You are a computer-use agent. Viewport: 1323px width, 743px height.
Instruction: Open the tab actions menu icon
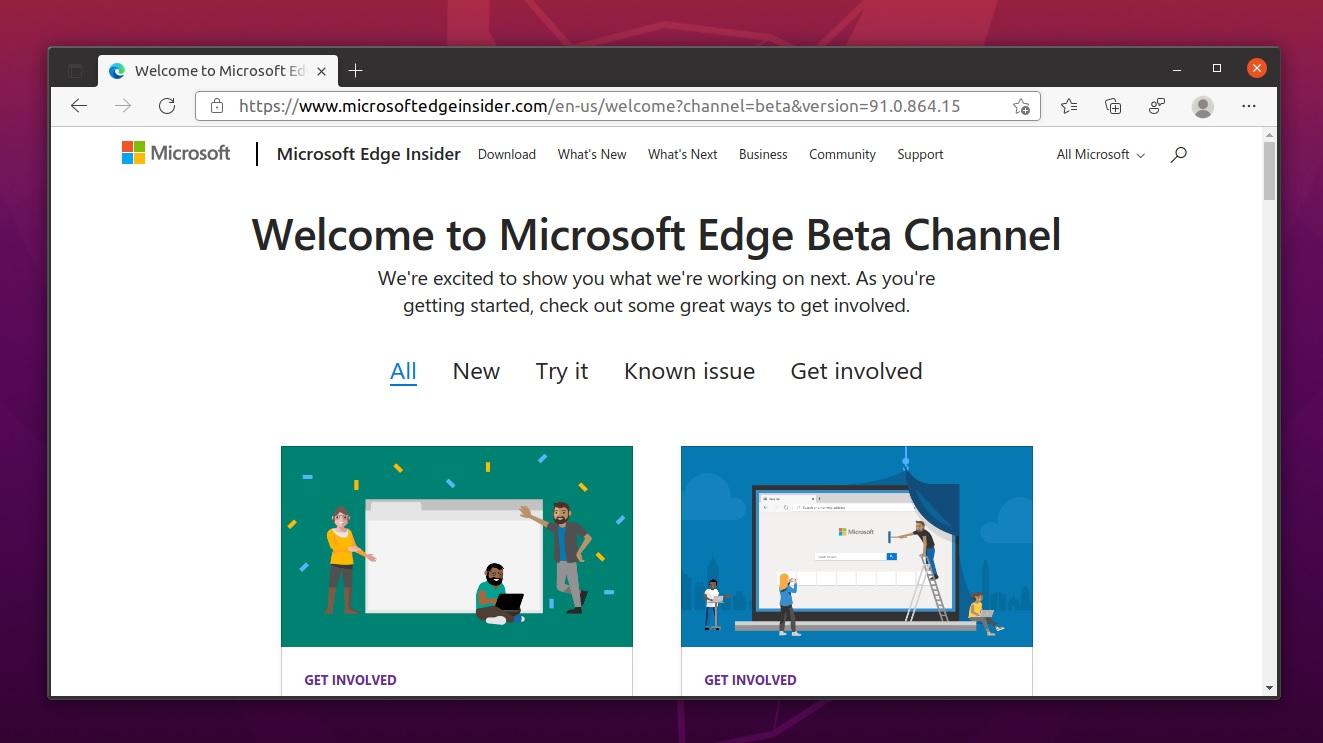click(75, 71)
